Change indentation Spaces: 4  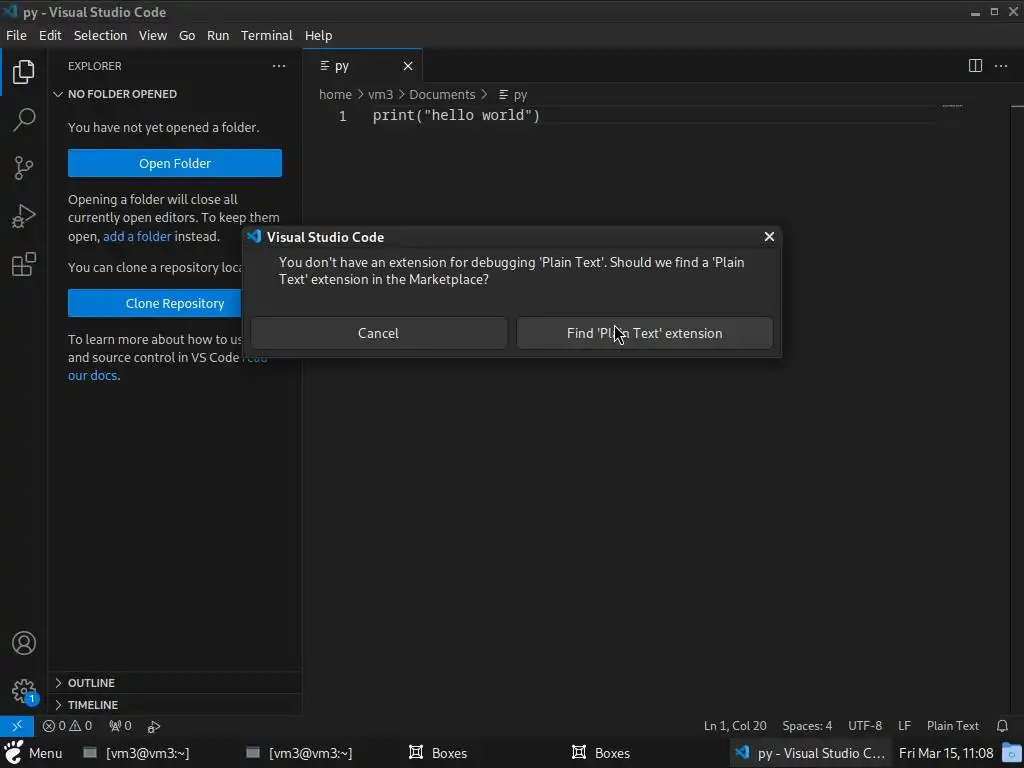[807, 726]
